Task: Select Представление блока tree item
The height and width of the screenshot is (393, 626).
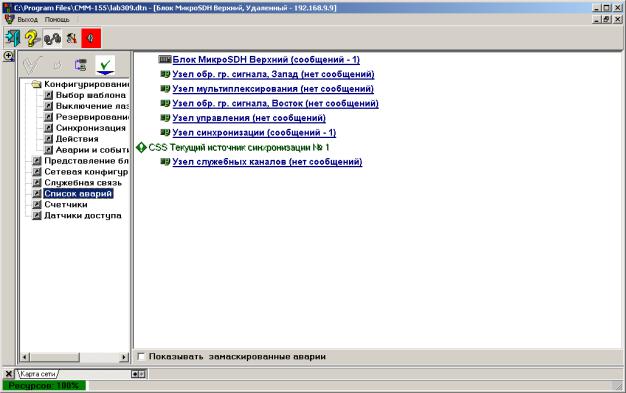Action: (86, 161)
